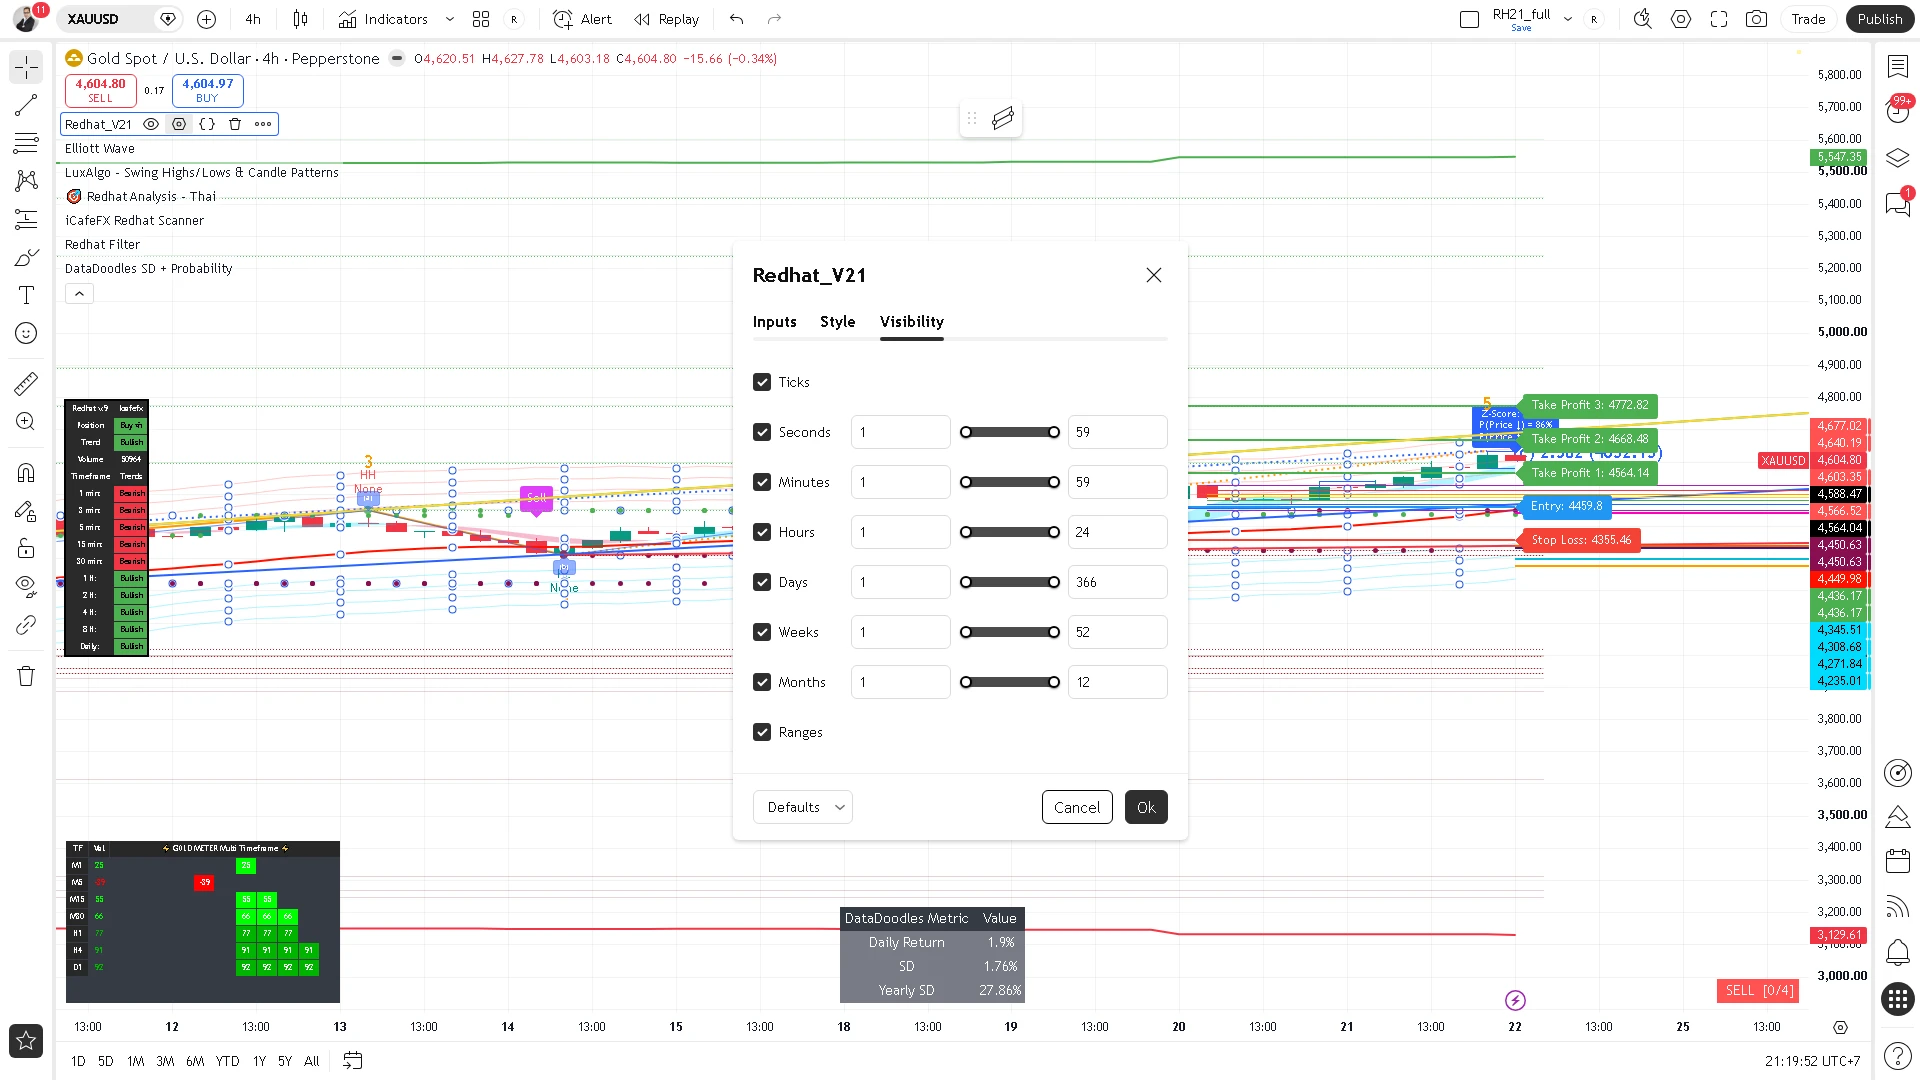The image size is (1920, 1080).
Task: Select the trend line drawing tool
Action: coord(26,105)
